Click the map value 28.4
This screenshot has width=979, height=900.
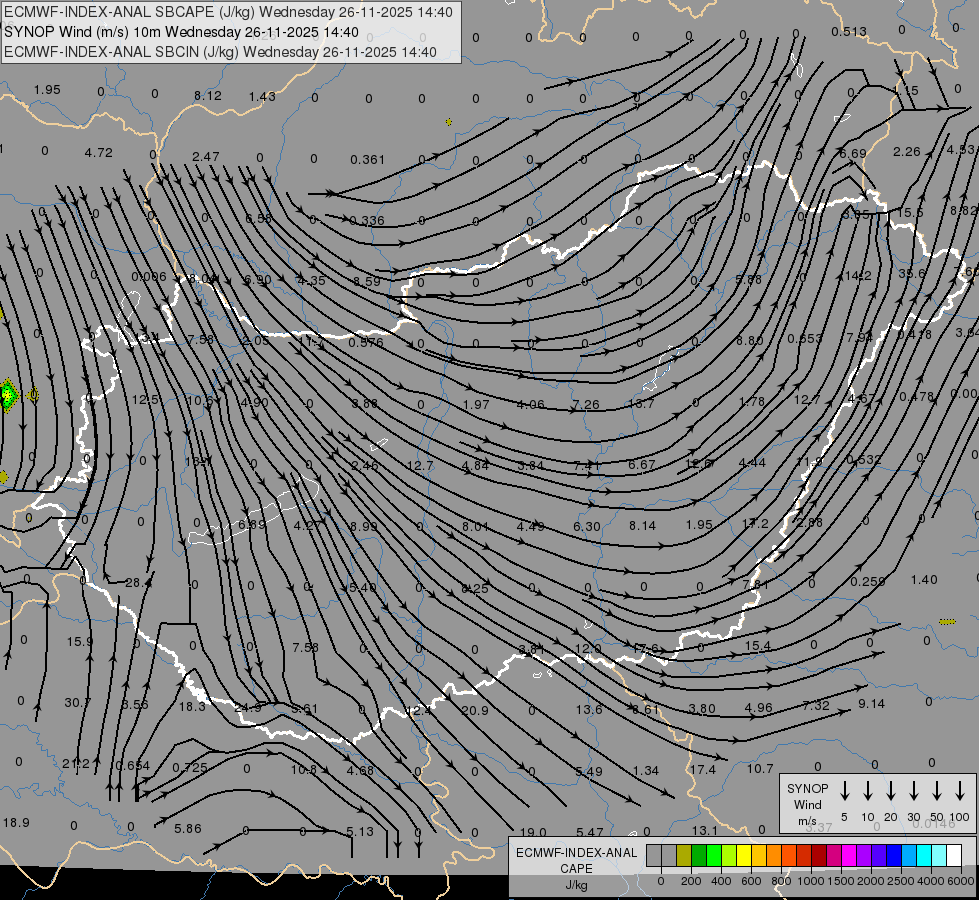[x=138, y=583]
